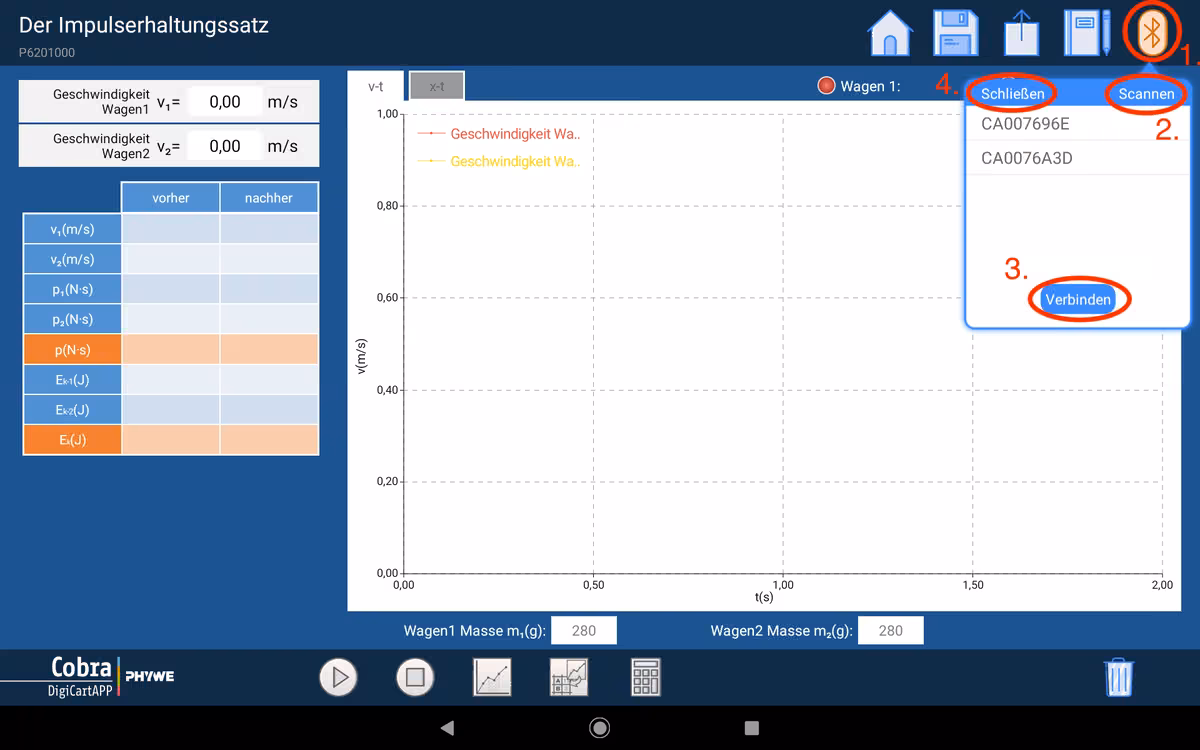Open the single line graph view icon

tap(492, 677)
